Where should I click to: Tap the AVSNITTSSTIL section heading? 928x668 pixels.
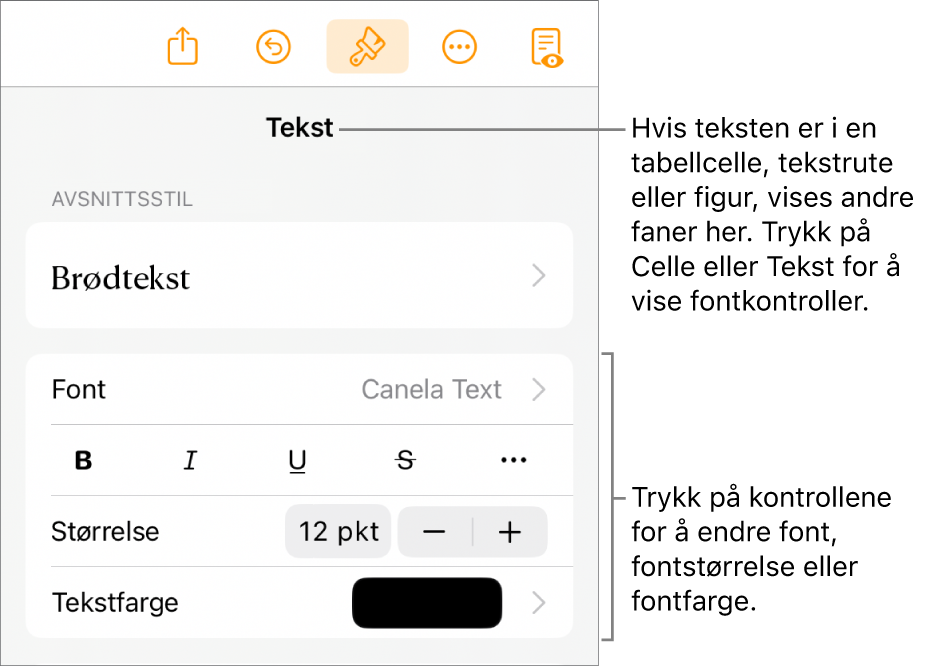(x=122, y=199)
